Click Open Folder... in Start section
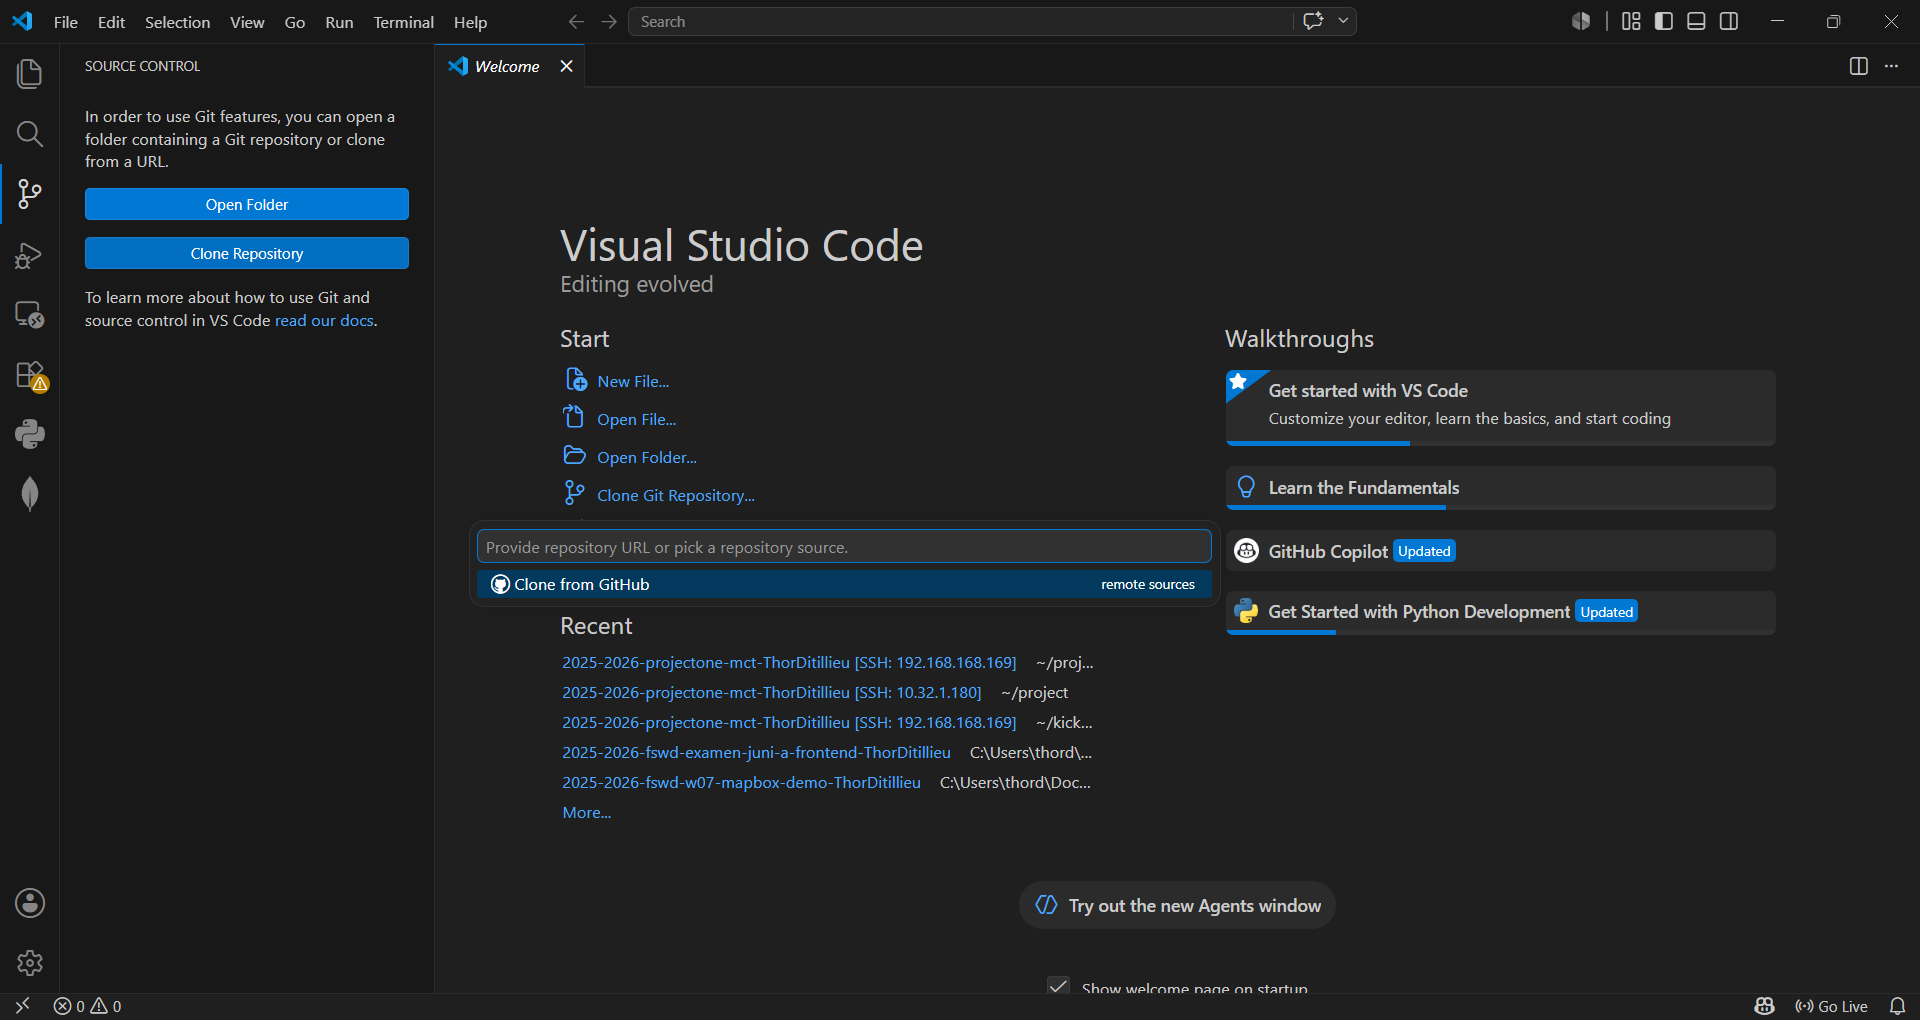The width and height of the screenshot is (1920, 1020). tap(647, 457)
